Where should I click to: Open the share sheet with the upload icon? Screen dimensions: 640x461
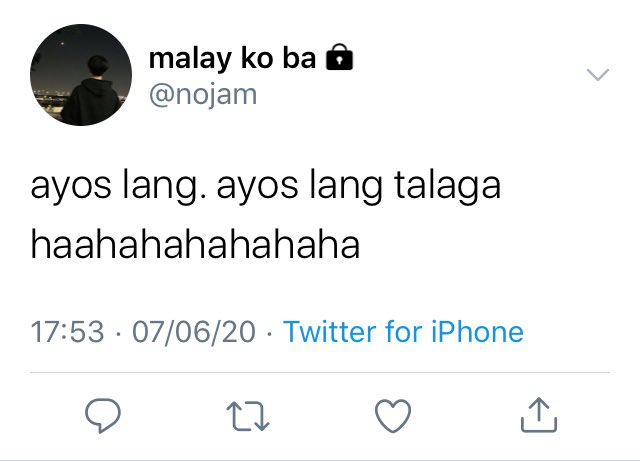[539, 415]
